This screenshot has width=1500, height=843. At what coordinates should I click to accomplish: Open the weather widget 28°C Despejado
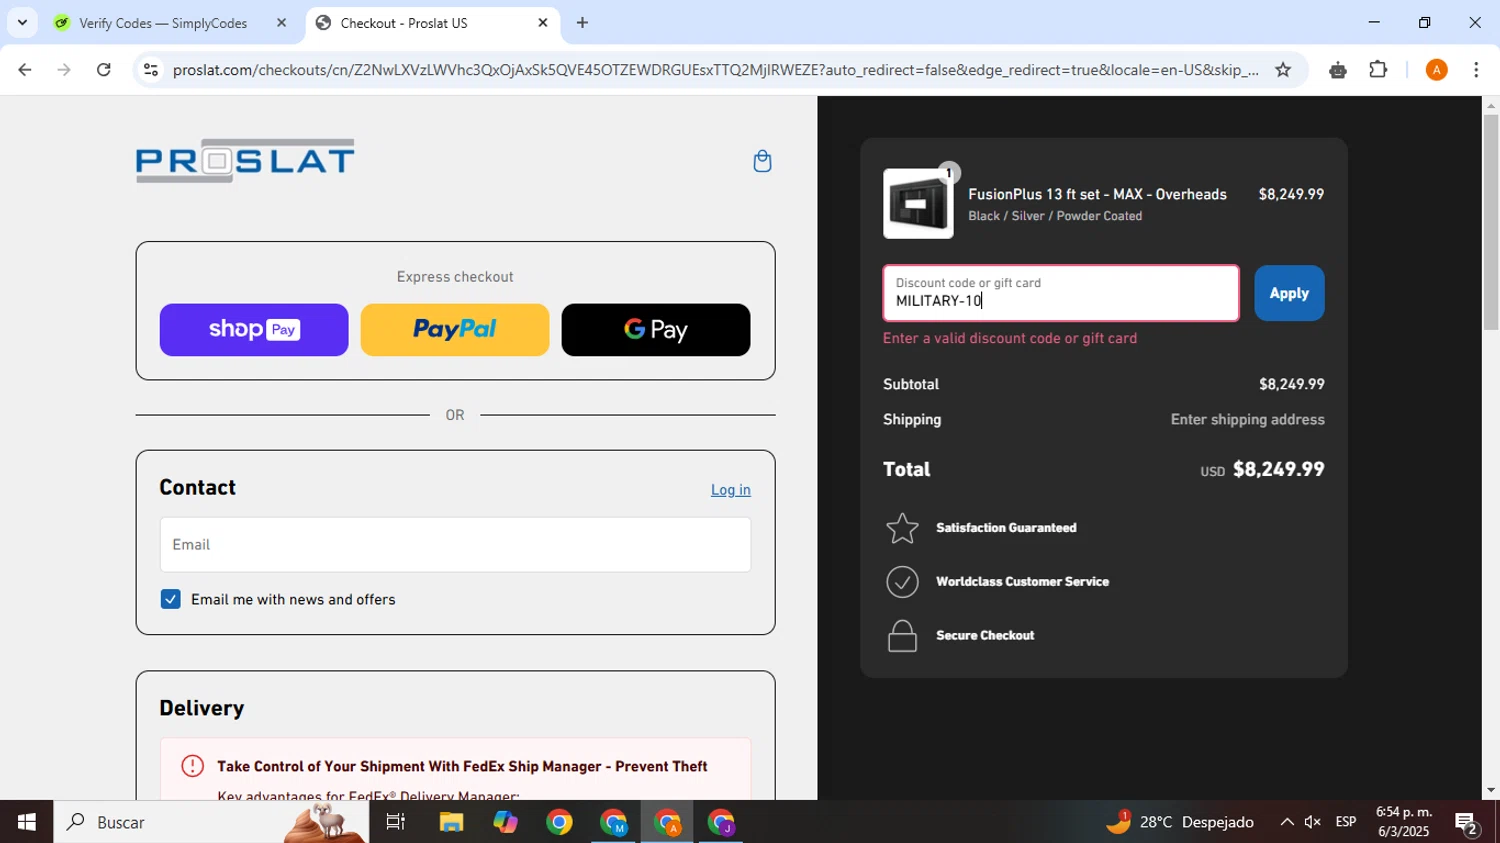[x=1180, y=822]
